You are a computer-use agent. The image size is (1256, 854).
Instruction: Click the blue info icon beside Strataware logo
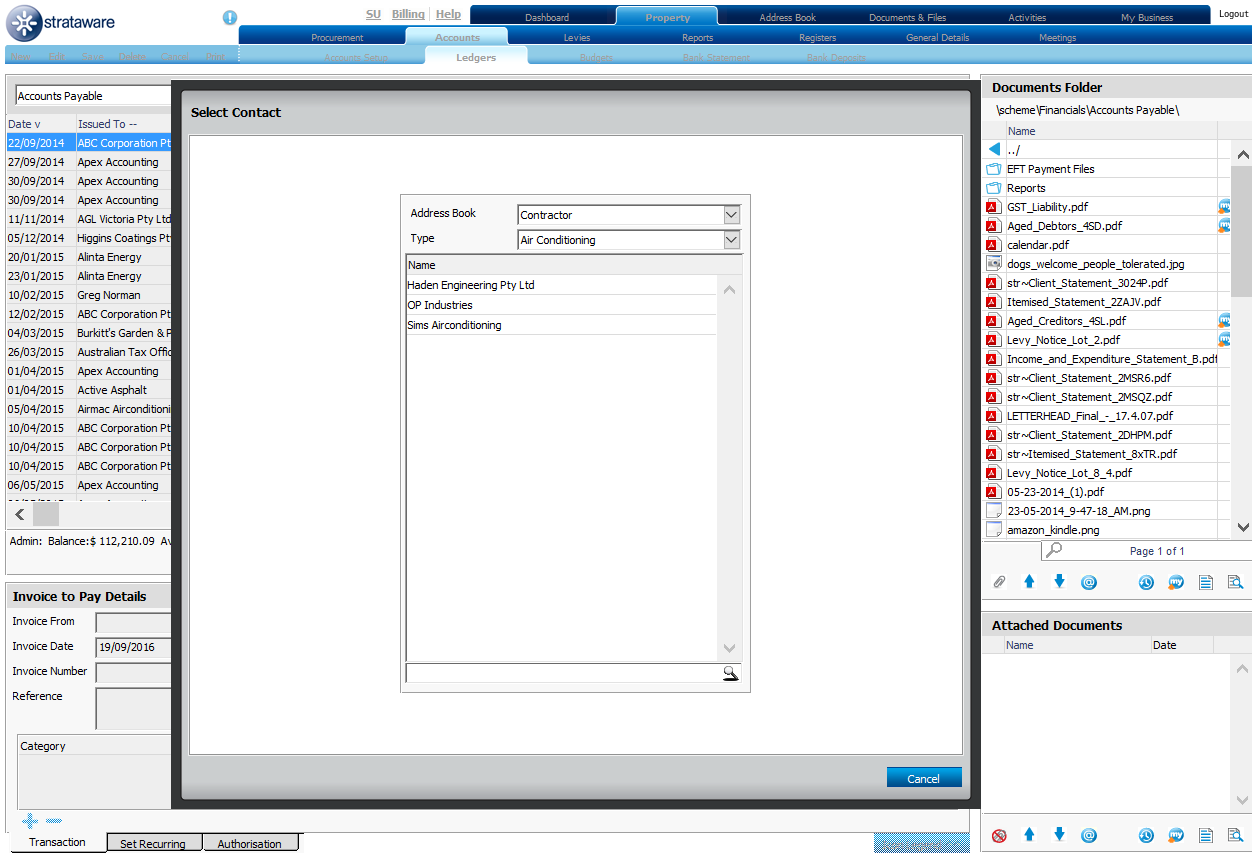tap(230, 17)
